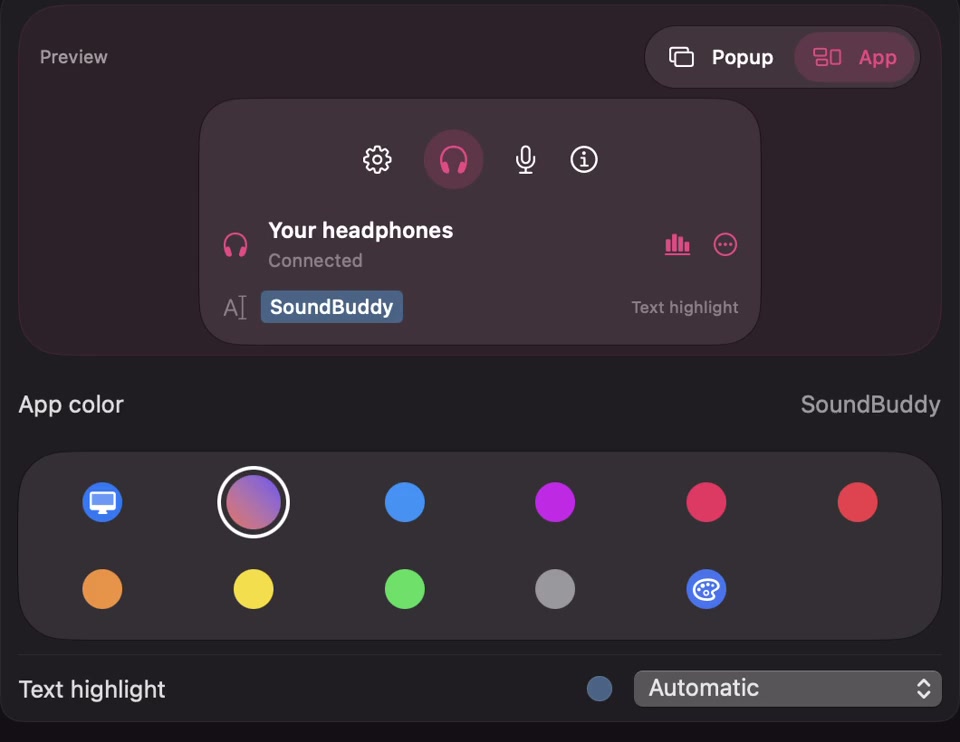Click the highlighted SoundBuddy text sample

332,307
